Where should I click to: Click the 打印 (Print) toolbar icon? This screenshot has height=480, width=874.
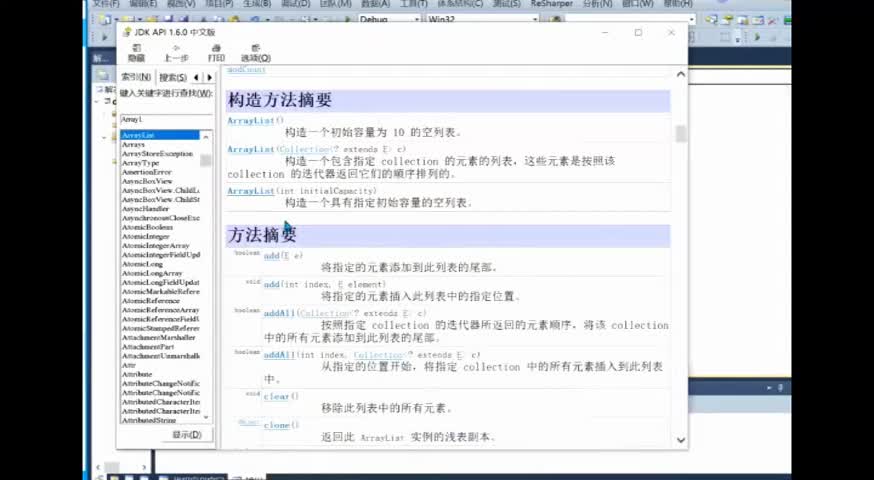[x=216, y=53]
